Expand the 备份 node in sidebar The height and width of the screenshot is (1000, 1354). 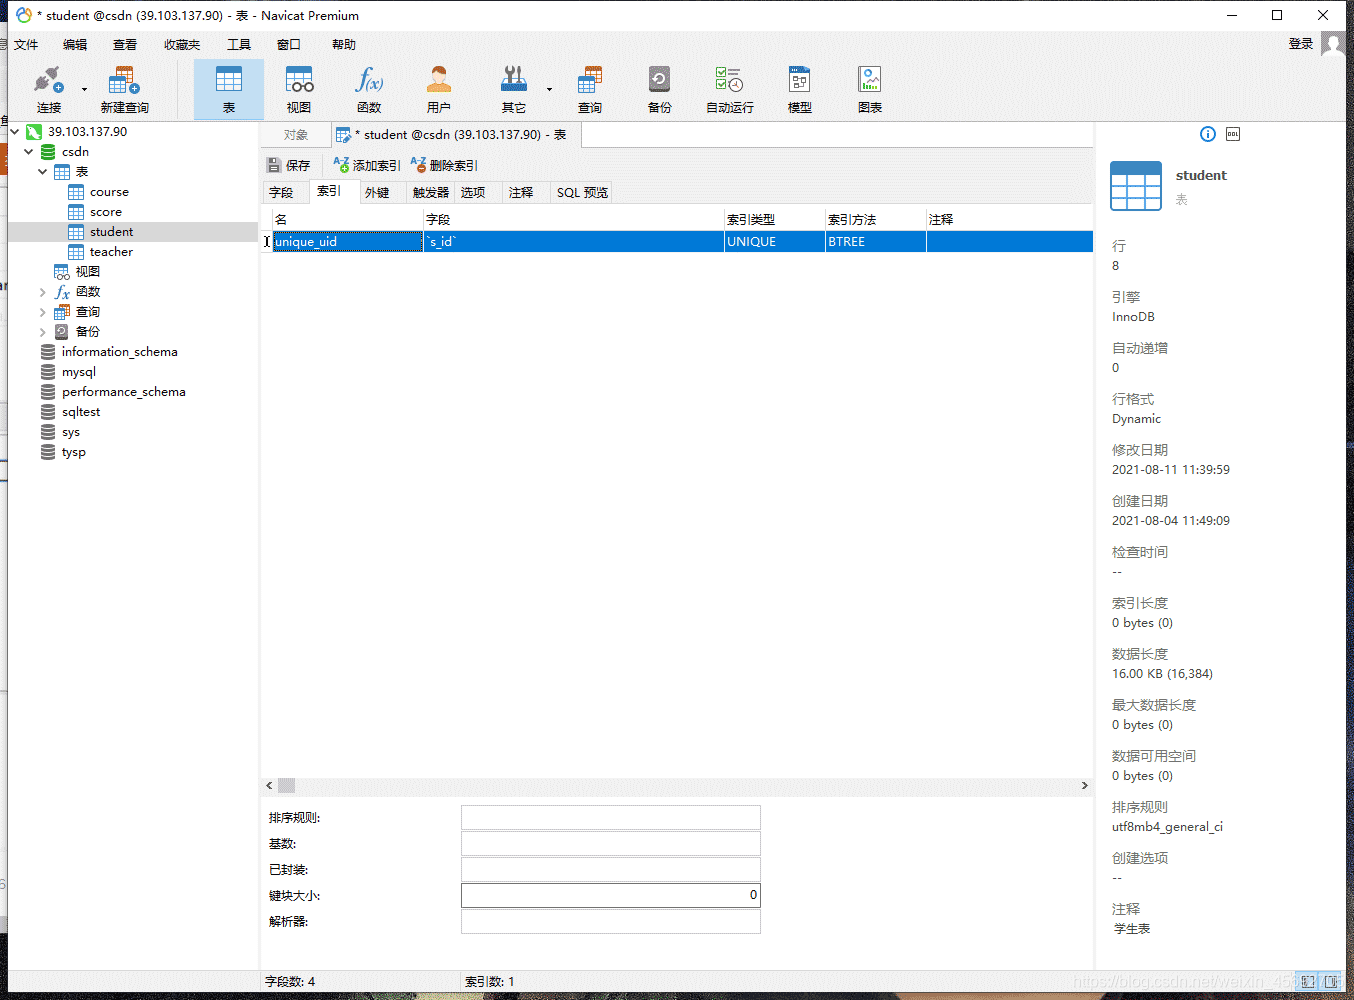coord(42,332)
